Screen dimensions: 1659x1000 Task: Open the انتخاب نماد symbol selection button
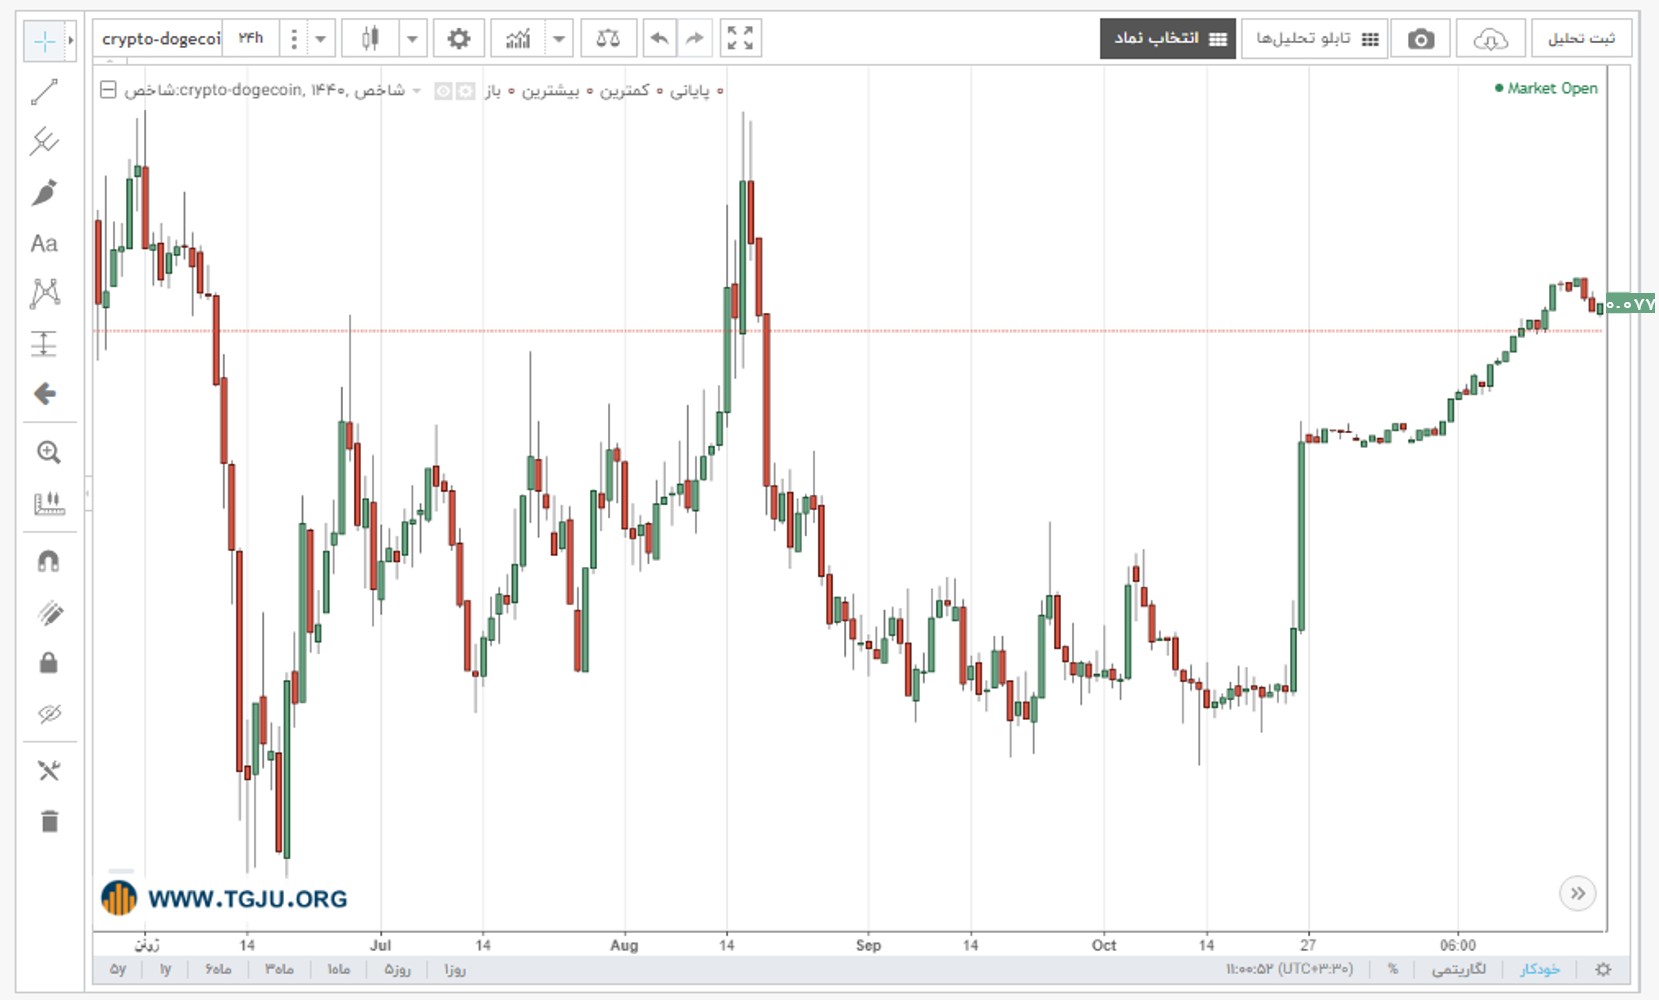(1168, 39)
